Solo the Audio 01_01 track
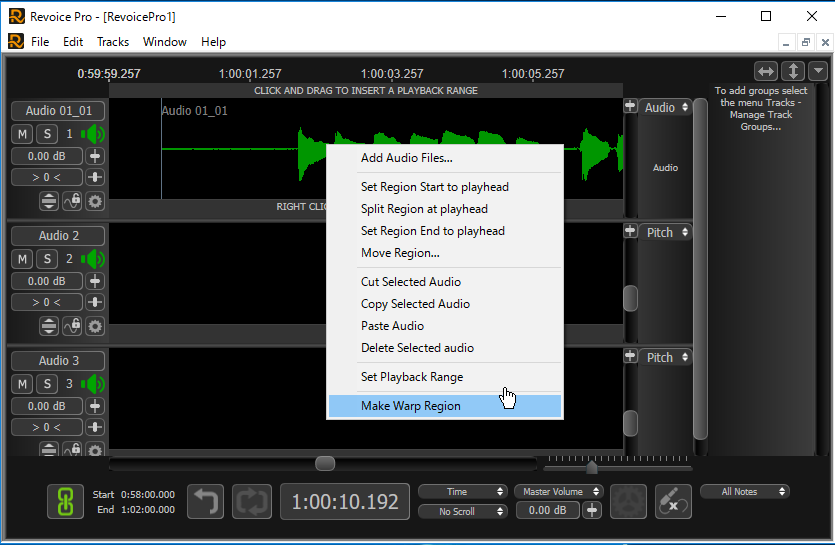This screenshot has height=545, width=835. pyautogui.click(x=47, y=134)
